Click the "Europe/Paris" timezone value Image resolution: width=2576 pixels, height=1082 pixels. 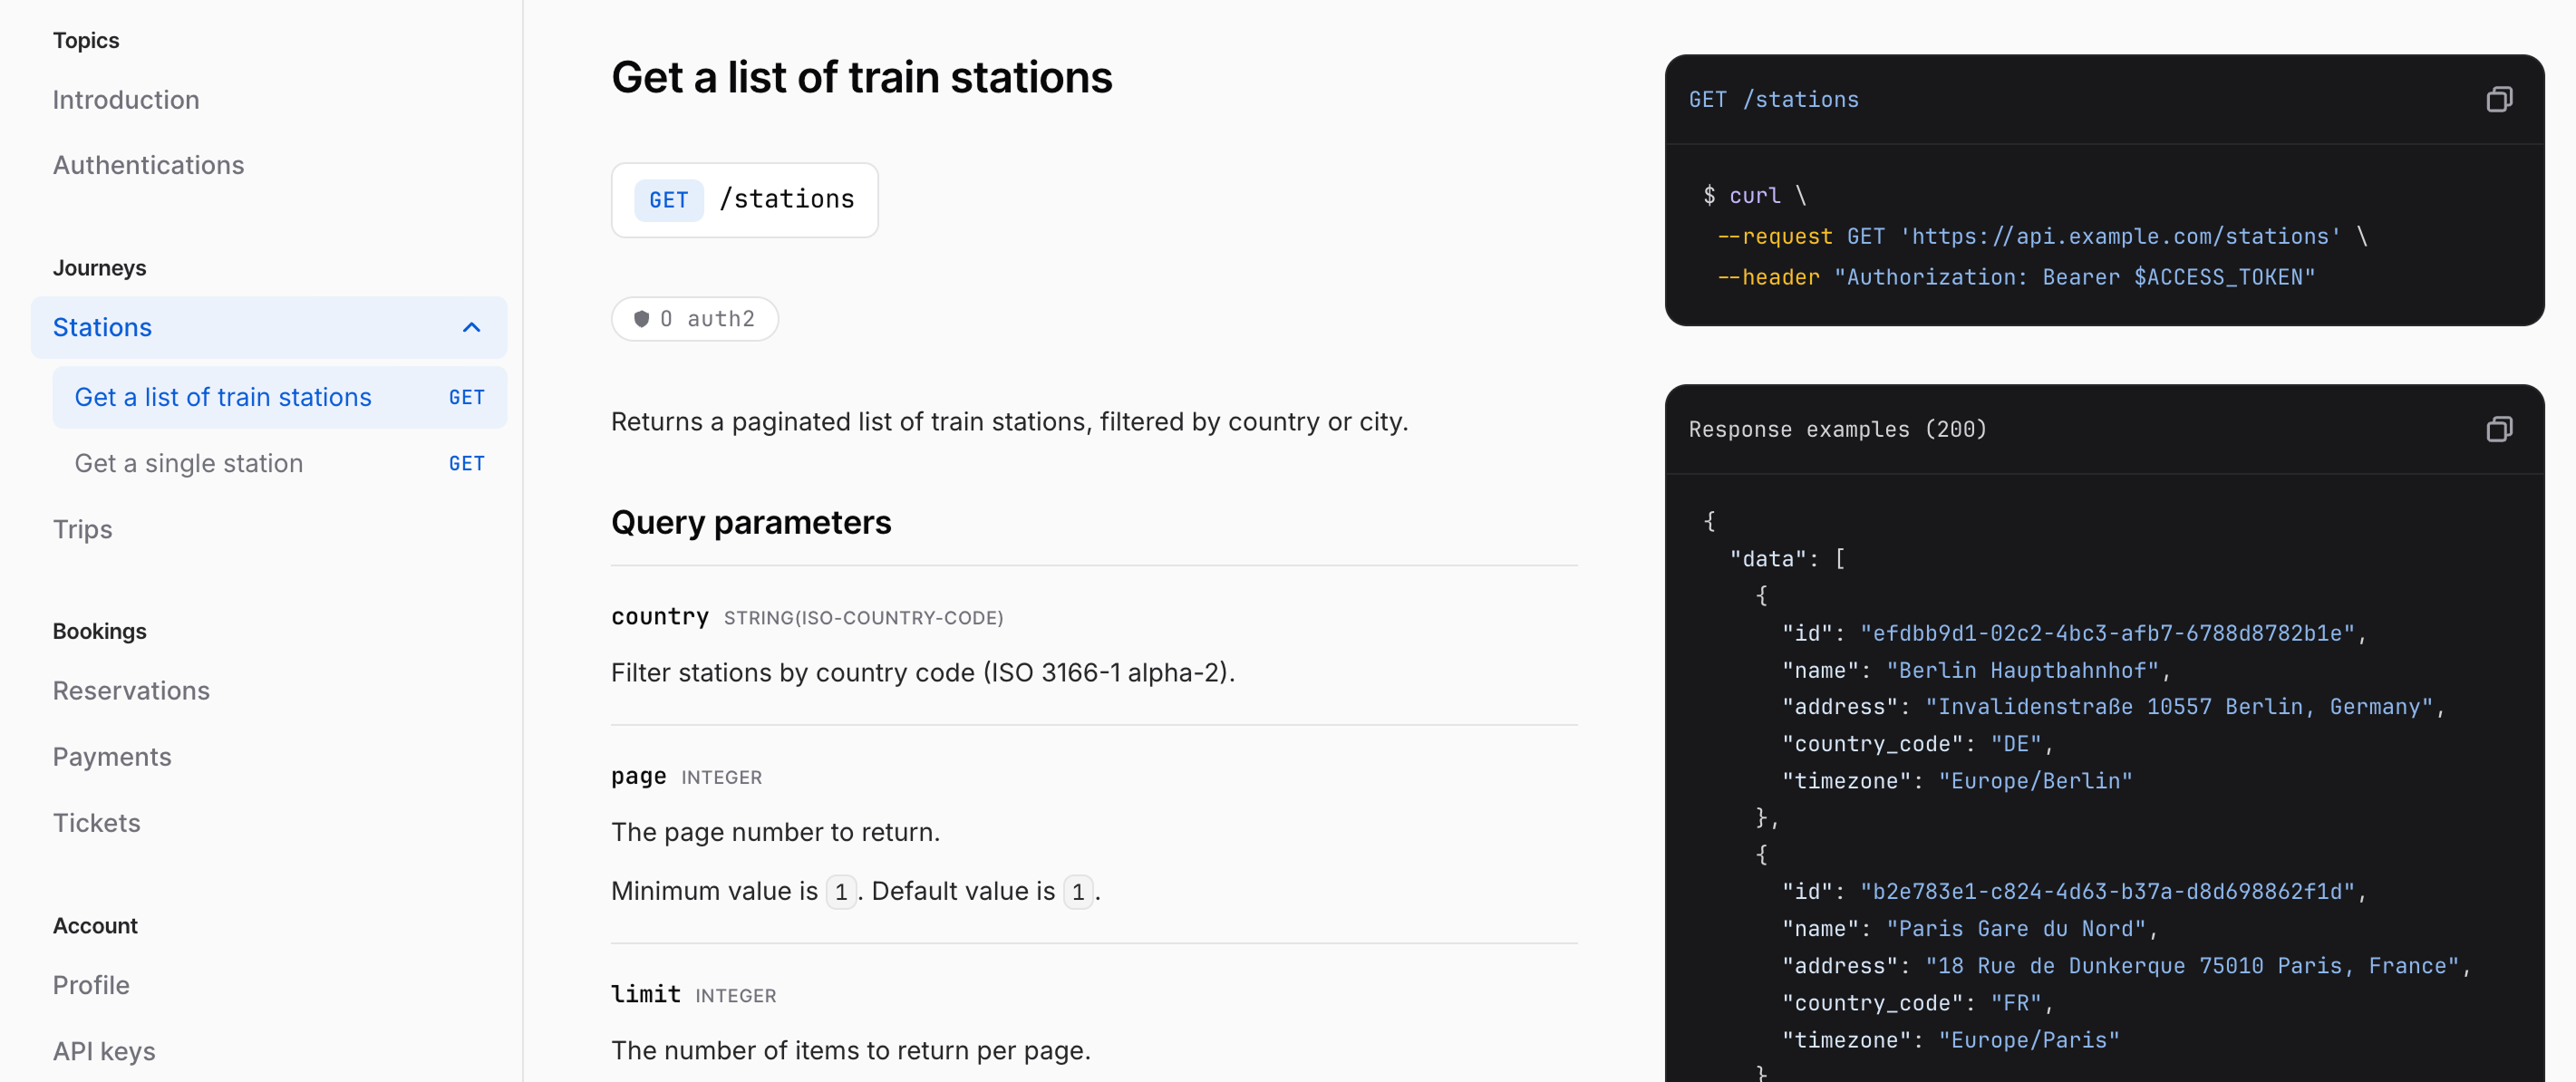(x=2029, y=1040)
